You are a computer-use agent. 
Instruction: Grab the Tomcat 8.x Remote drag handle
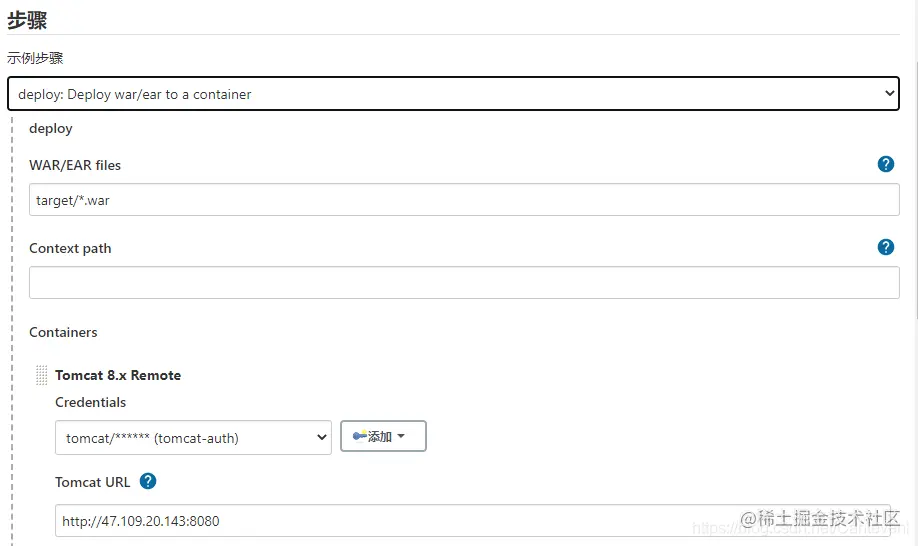(x=42, y=375)
